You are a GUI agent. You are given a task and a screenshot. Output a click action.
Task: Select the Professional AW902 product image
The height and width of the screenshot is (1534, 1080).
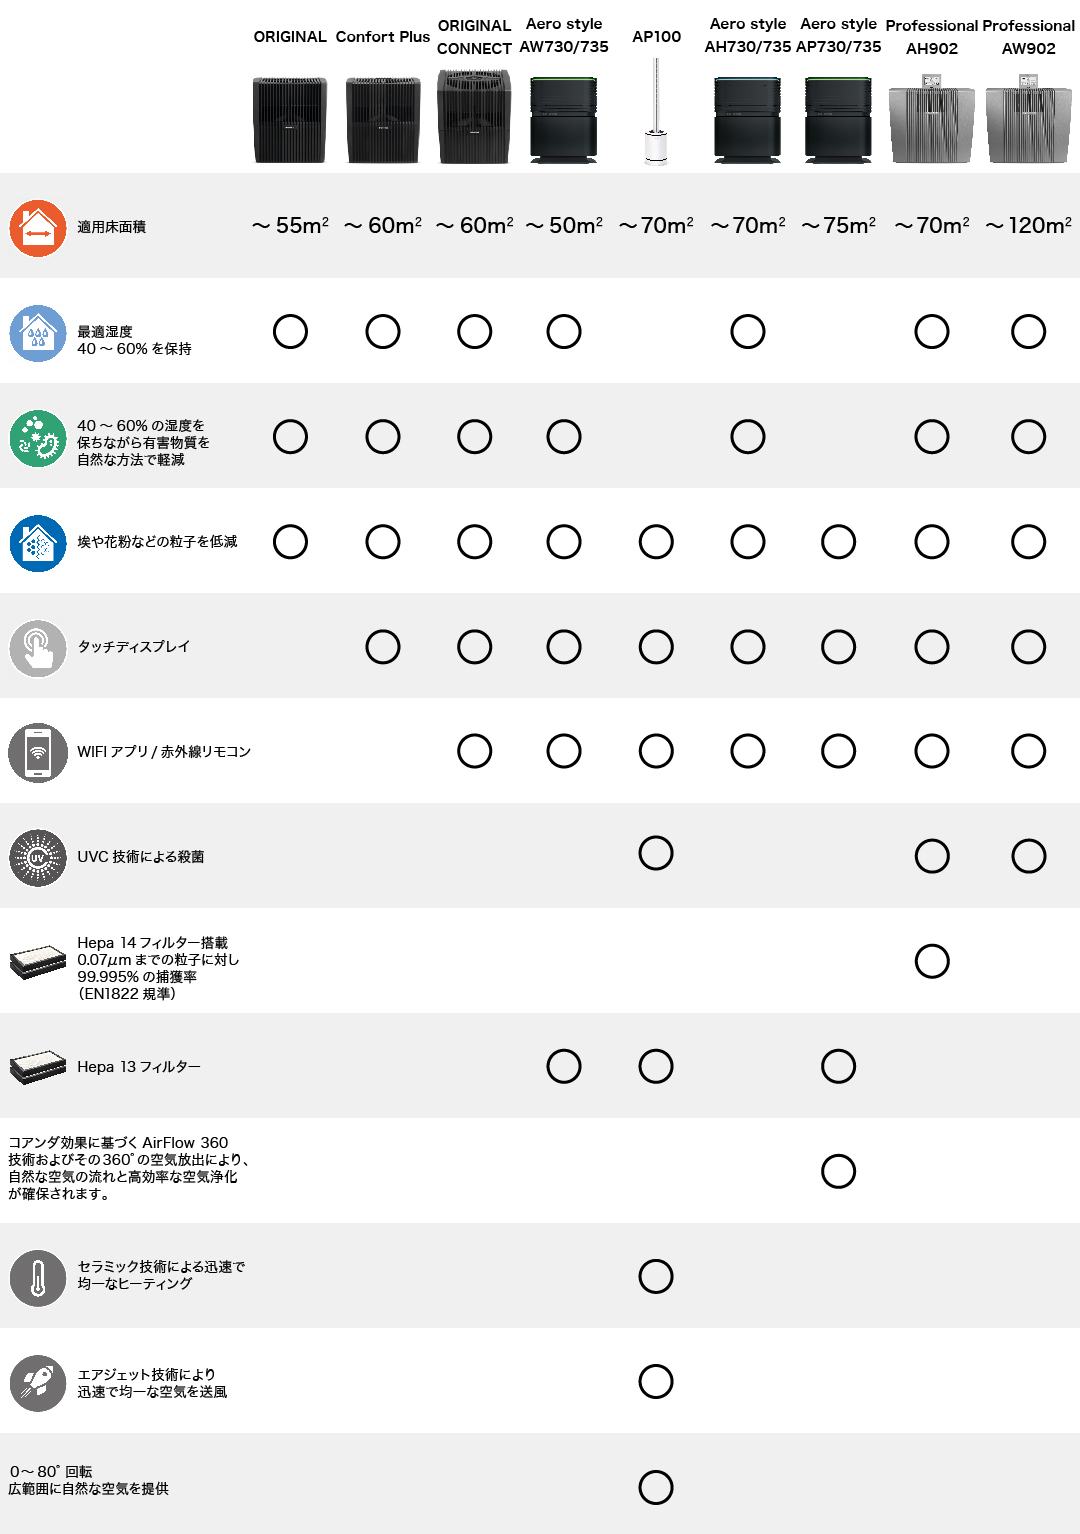coord(1028,124)
